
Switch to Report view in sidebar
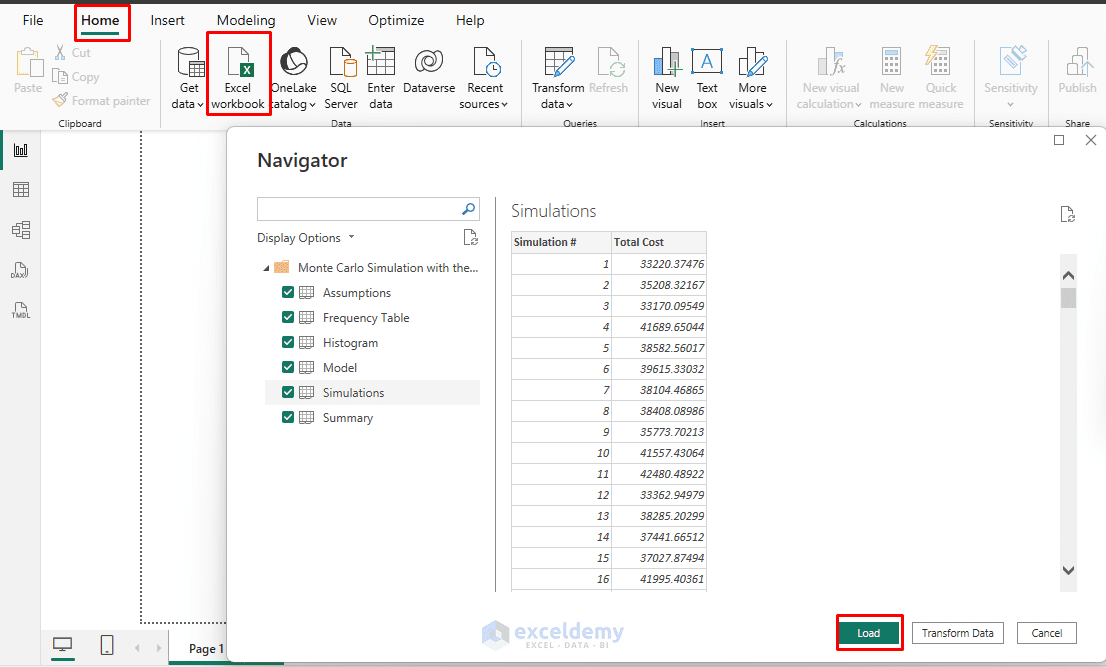click(21, 149)
